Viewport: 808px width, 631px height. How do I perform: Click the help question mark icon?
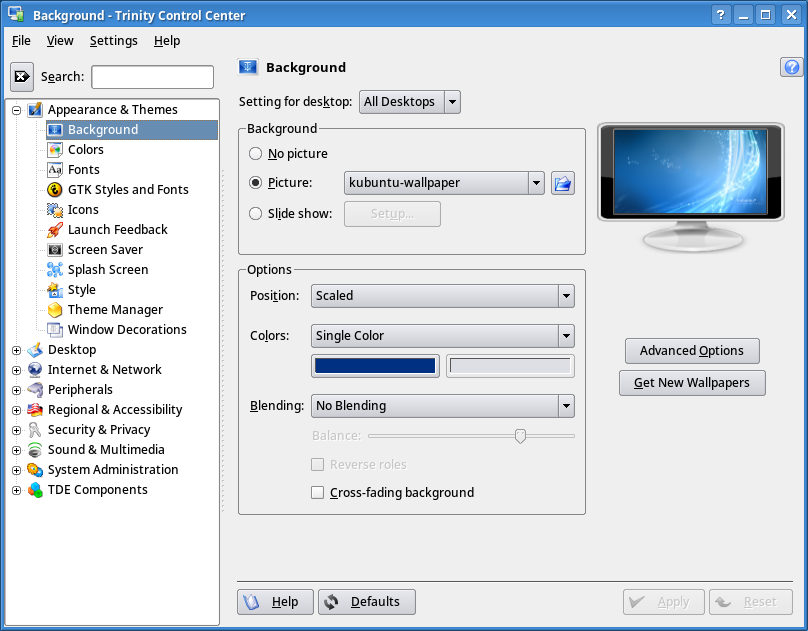pyautogui.click(x=791, y=67)
